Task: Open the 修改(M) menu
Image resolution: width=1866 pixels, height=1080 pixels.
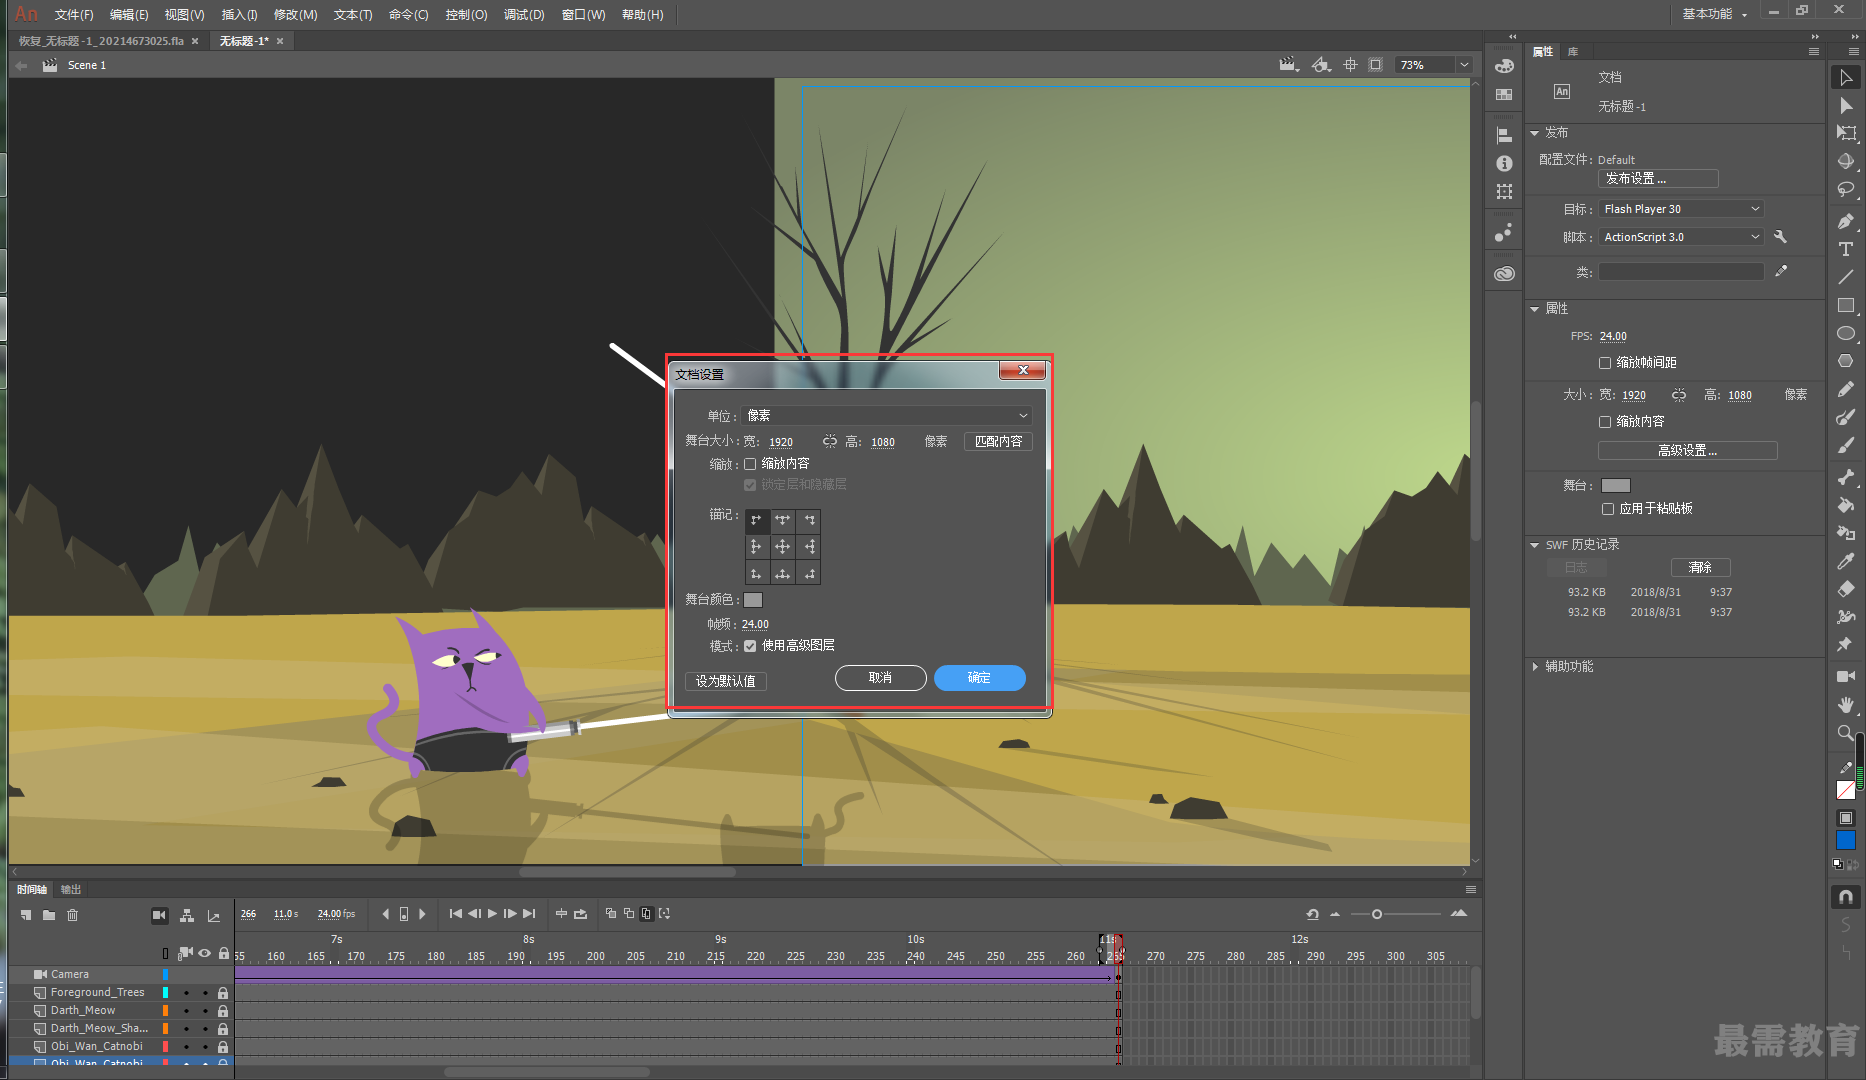Action: (x=295, y=14)
